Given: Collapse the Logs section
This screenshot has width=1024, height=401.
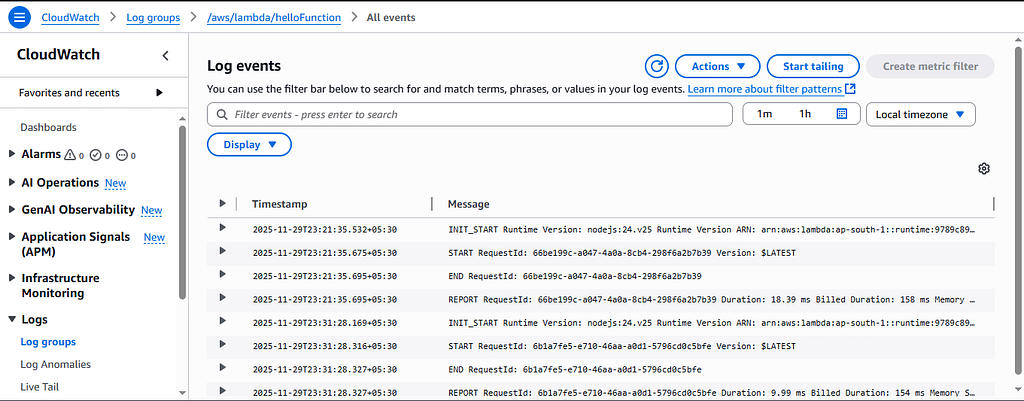Looking at the screenshot, I should pos(12,319).
